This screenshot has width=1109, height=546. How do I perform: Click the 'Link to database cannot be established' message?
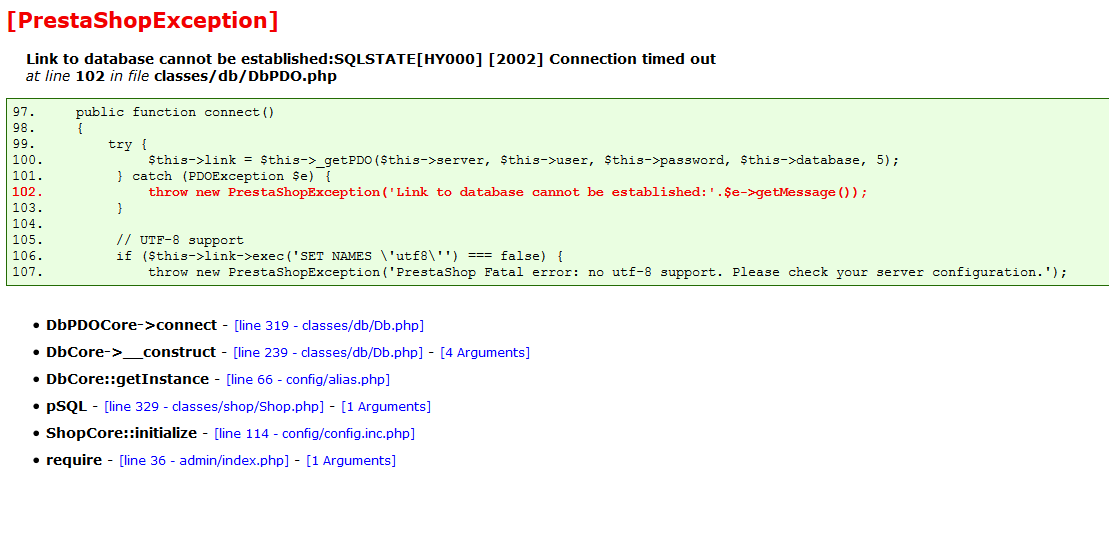[371, 59]
